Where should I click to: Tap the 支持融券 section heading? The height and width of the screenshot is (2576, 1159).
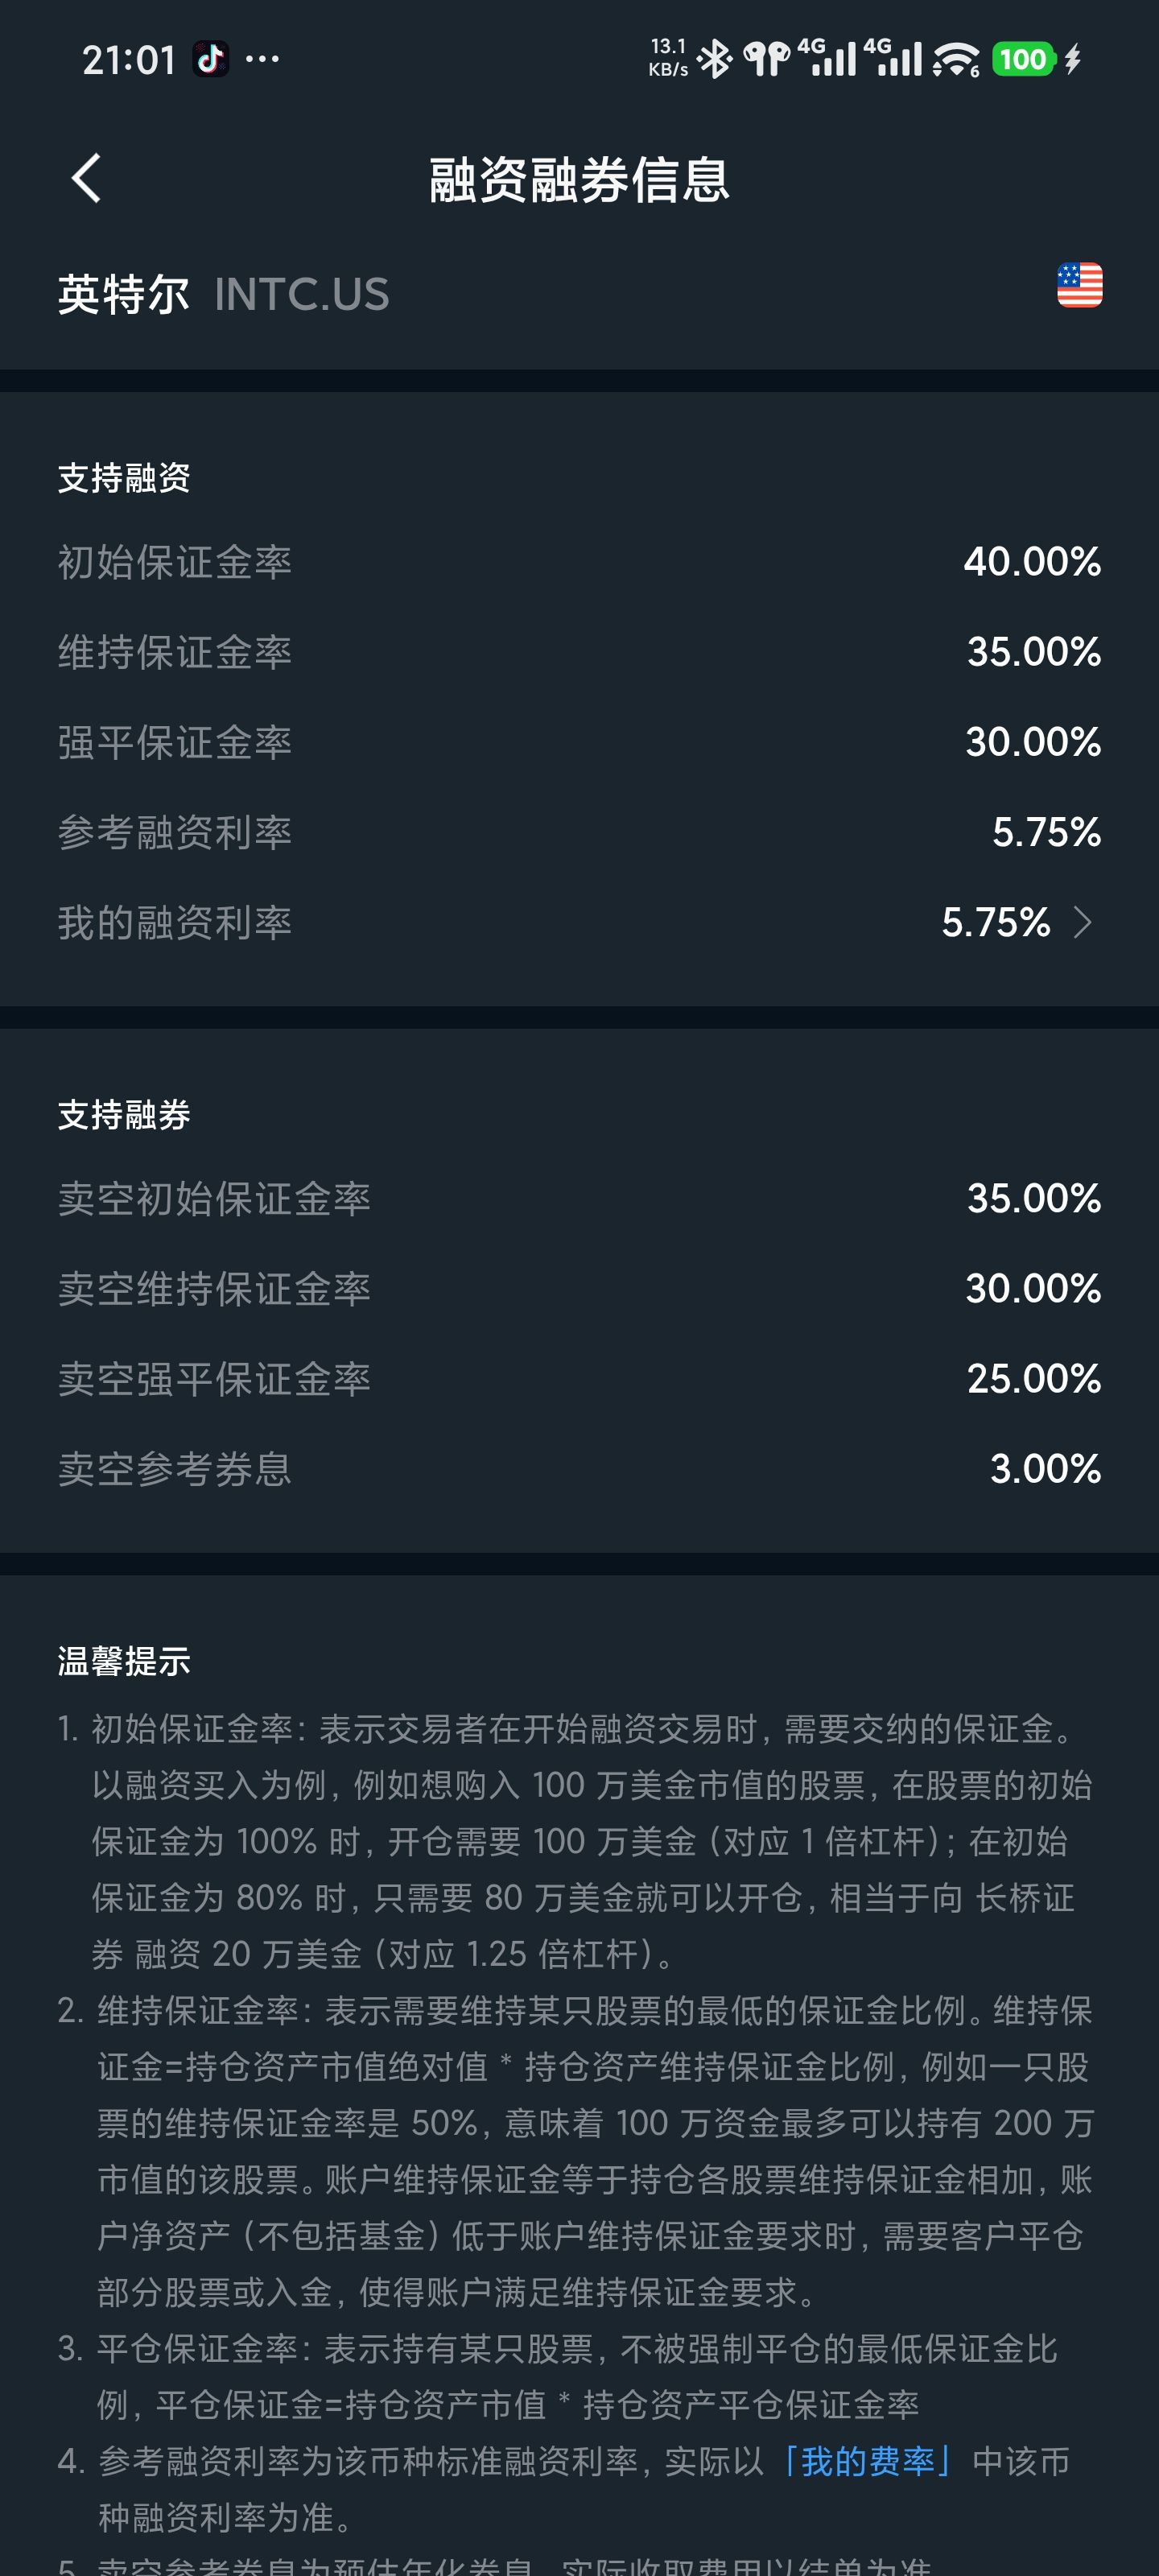click(x=124, y=1114)
